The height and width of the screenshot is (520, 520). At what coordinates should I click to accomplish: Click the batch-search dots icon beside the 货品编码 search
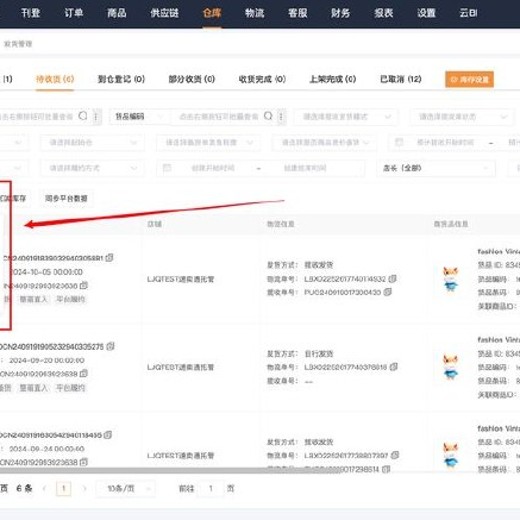pos(281,117)
